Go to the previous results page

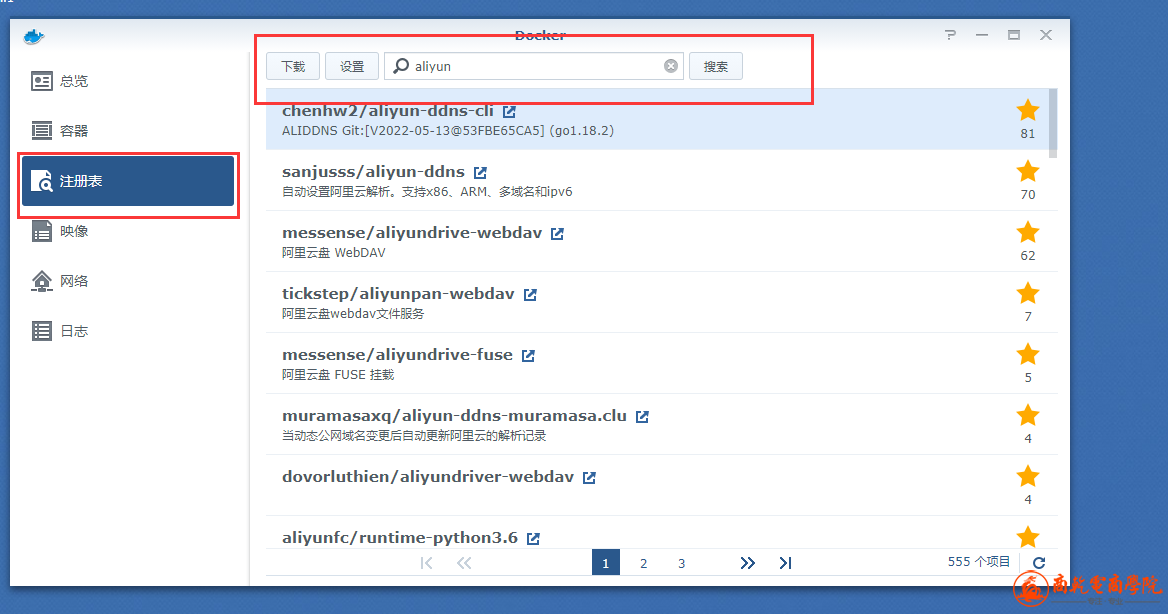[464, 563]
